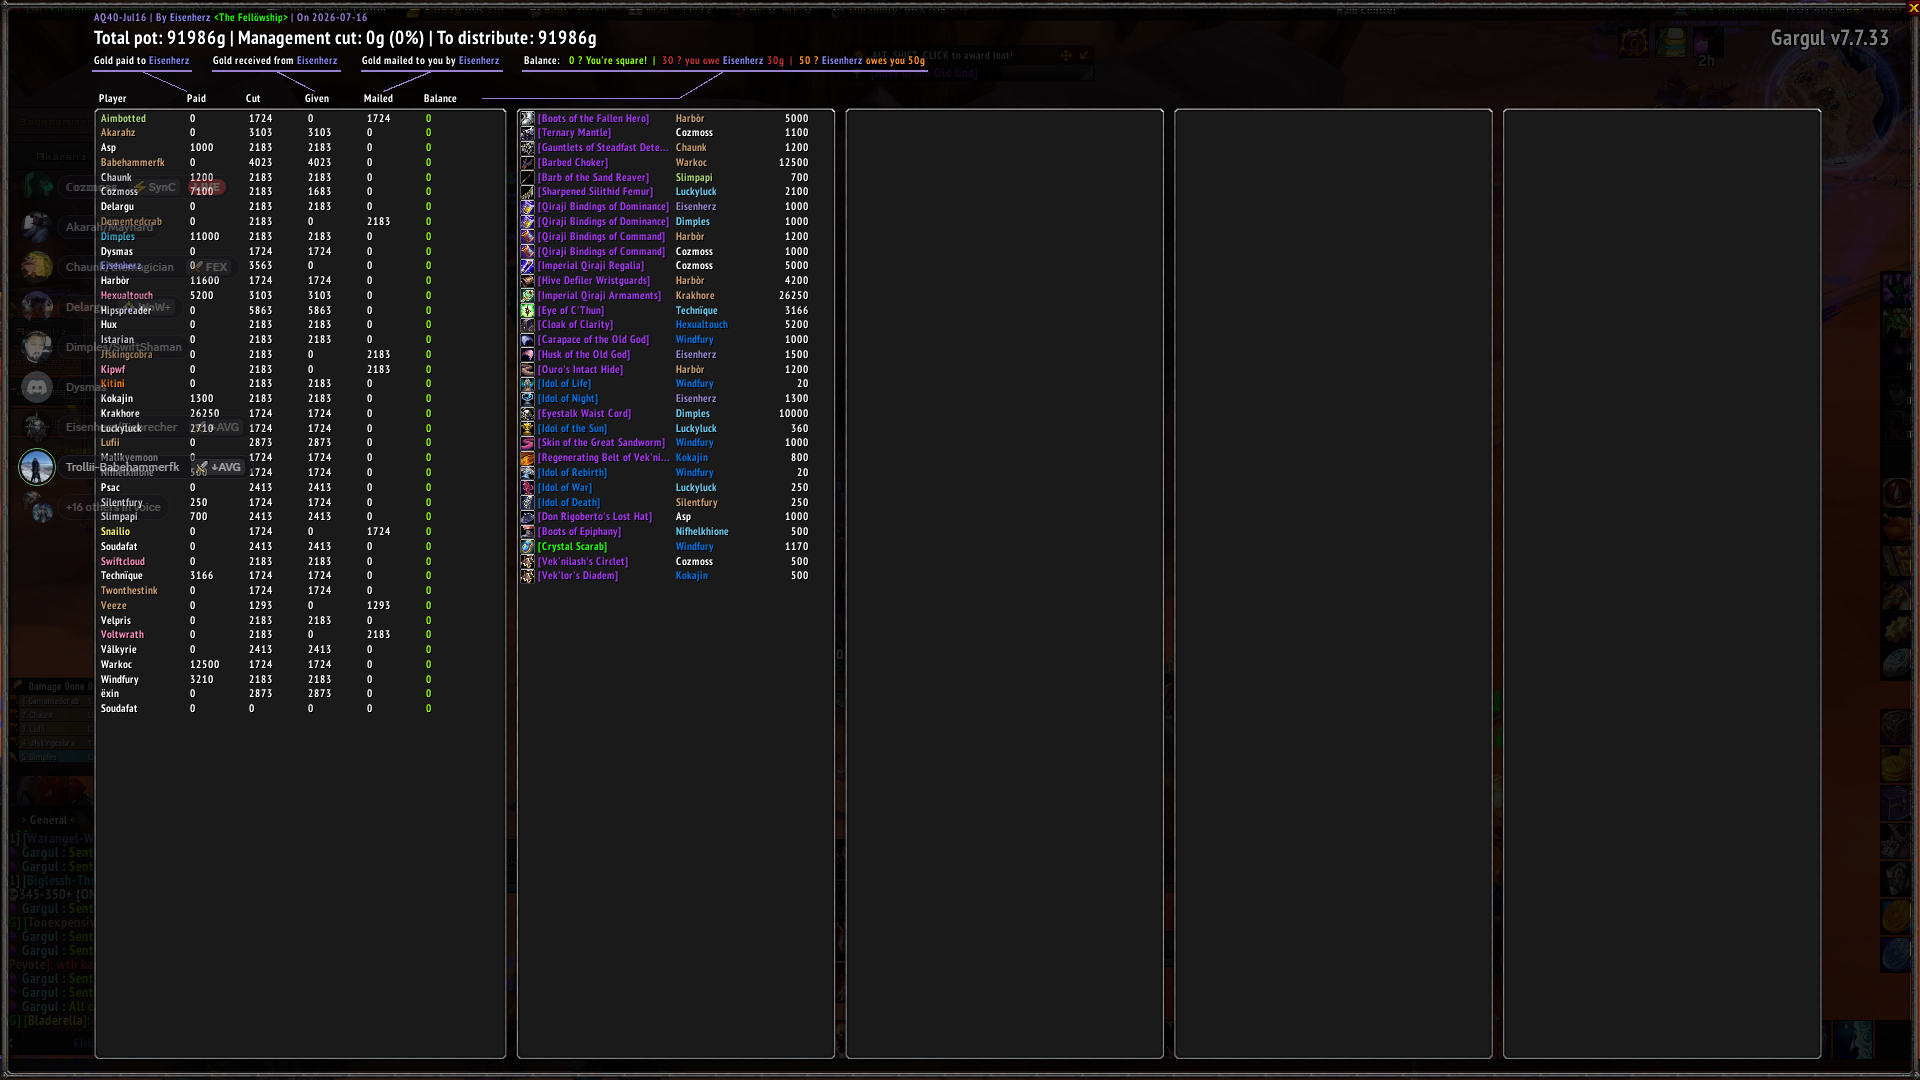Select player Aimbotted in the payout list

123,118
